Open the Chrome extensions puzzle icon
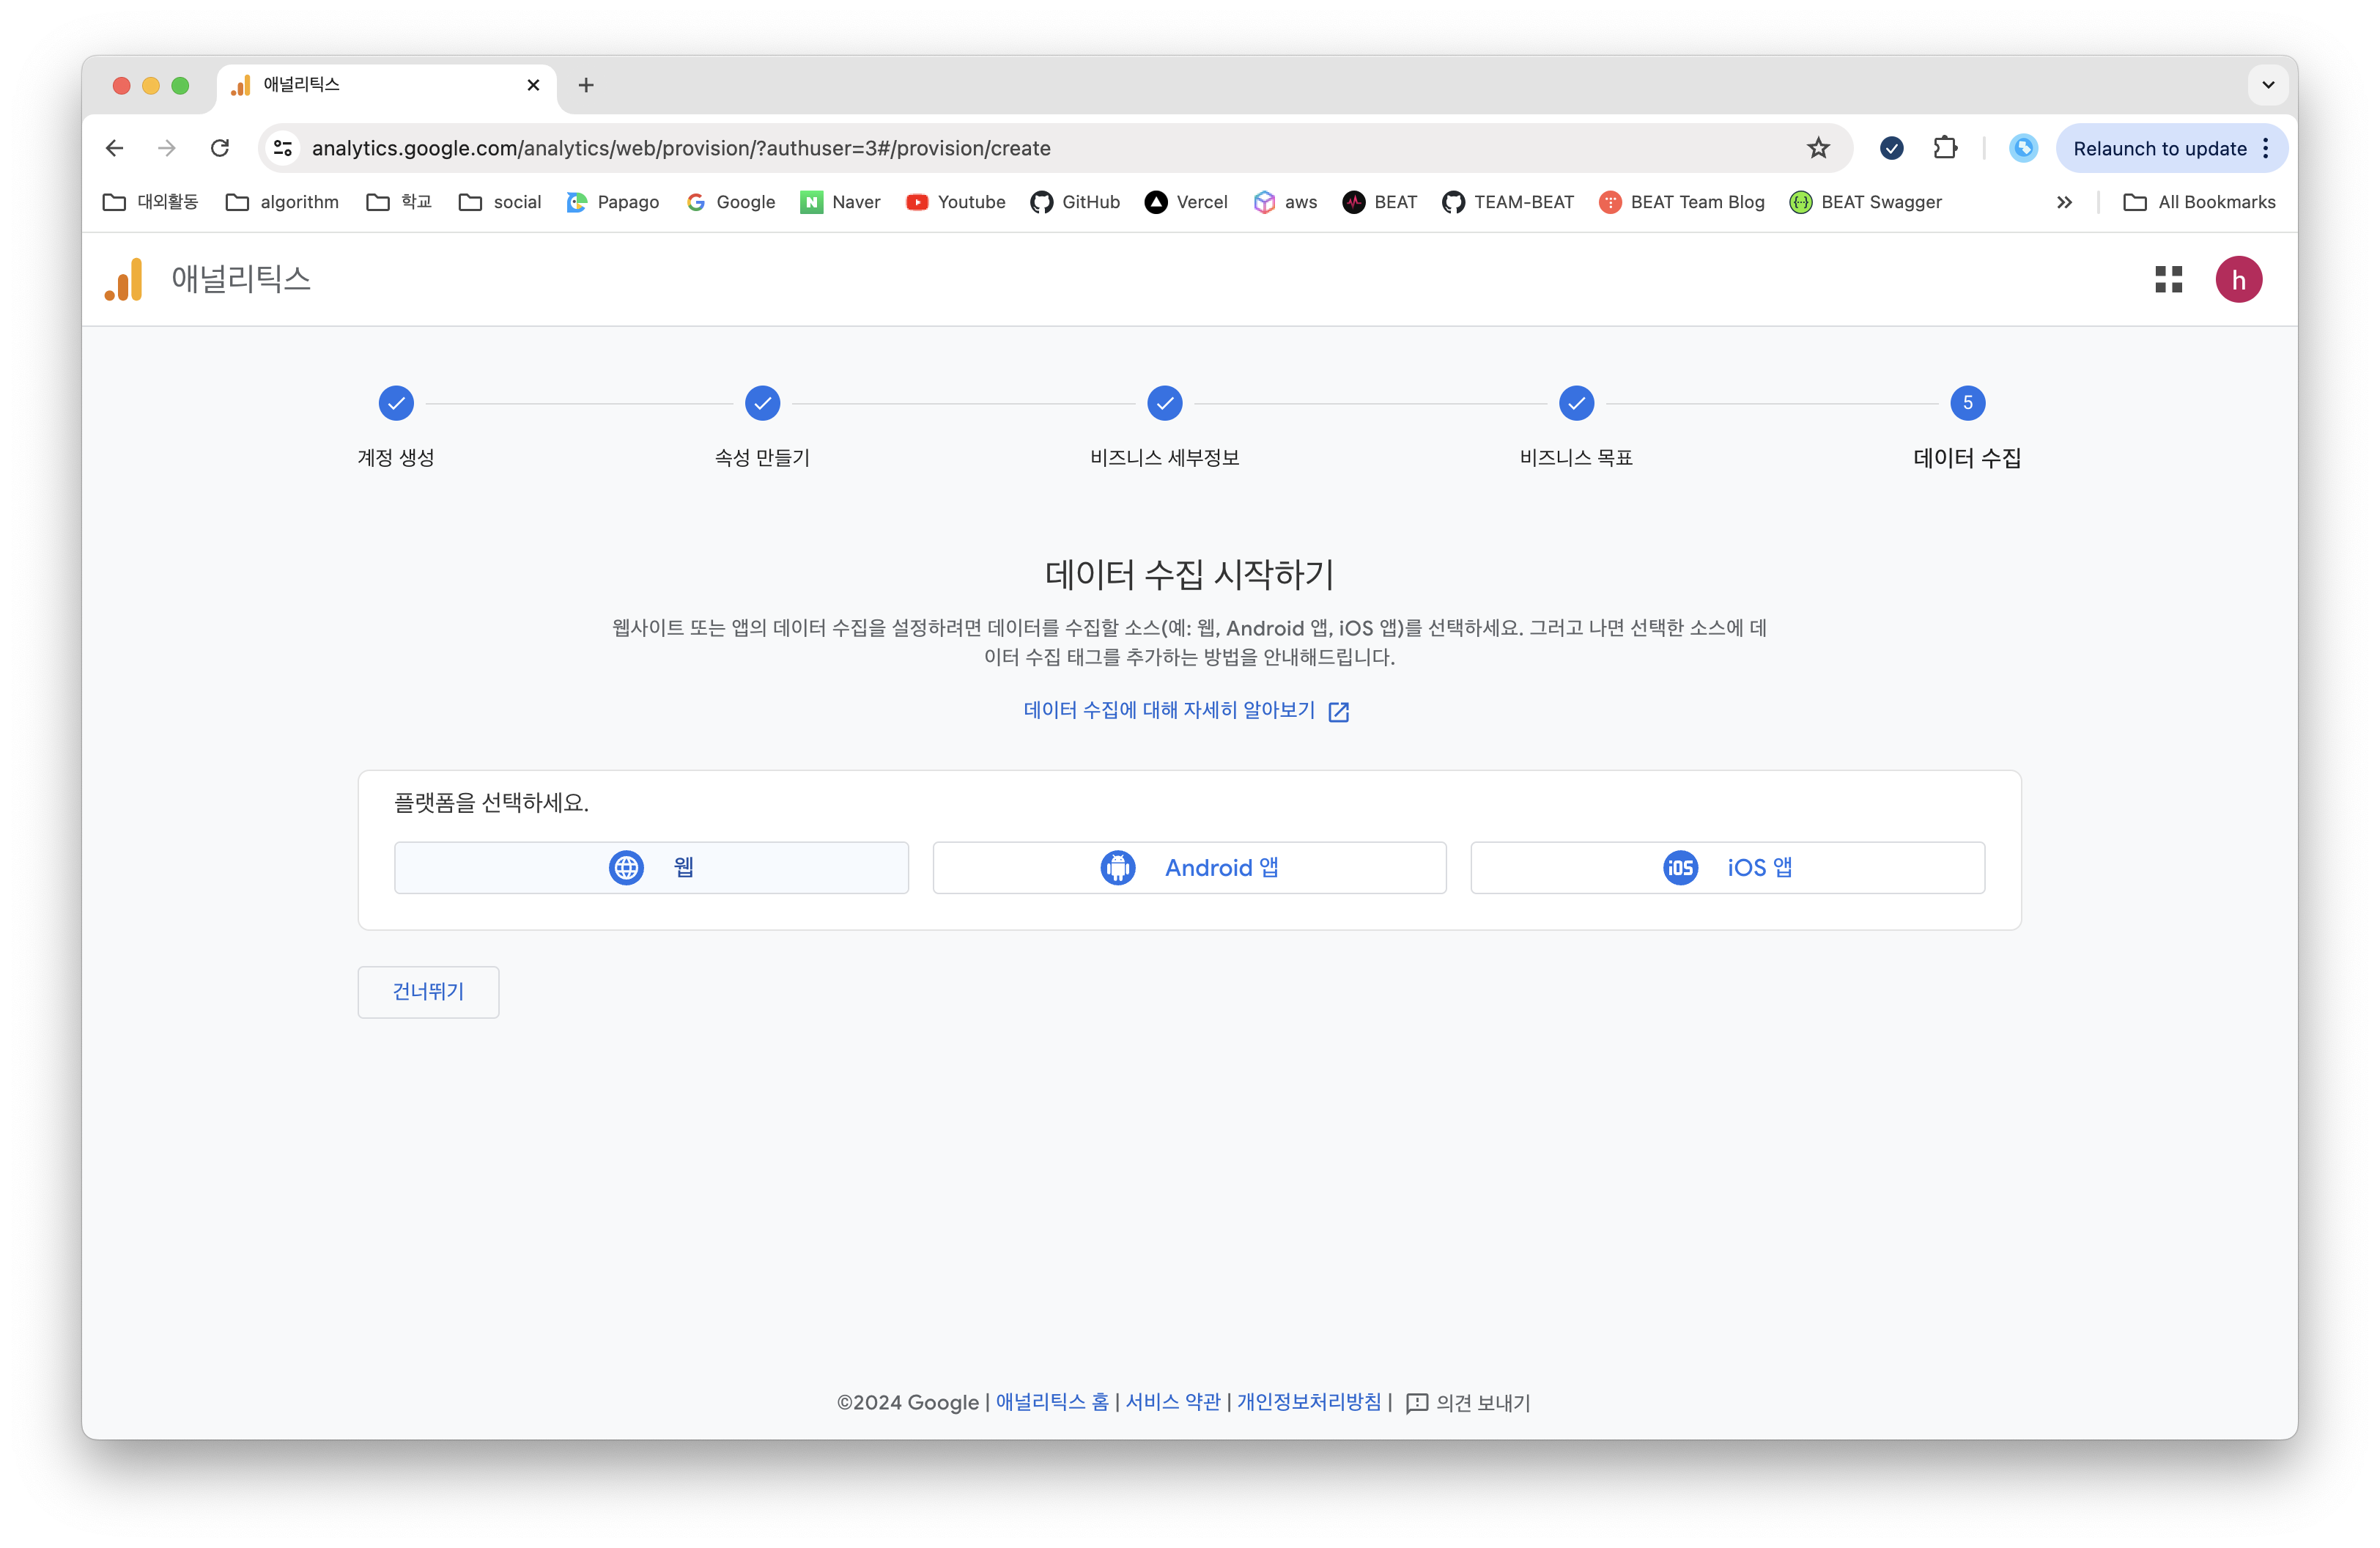 1944,148
